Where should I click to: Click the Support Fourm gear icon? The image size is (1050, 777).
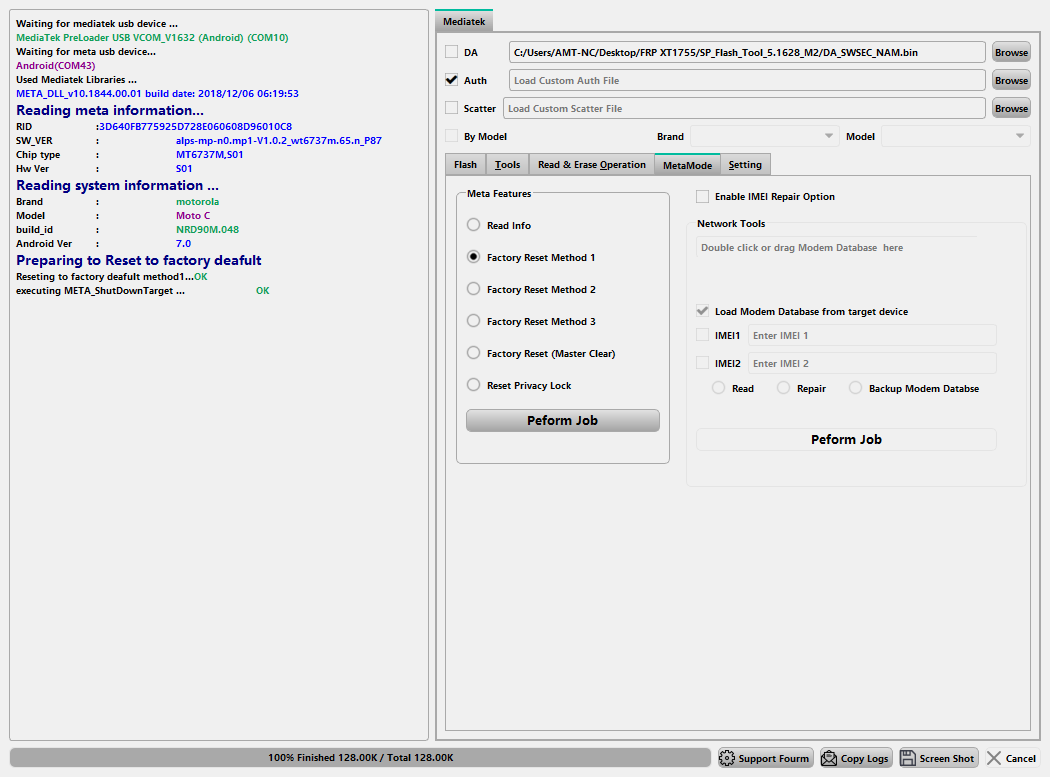(x=727, y=758)
